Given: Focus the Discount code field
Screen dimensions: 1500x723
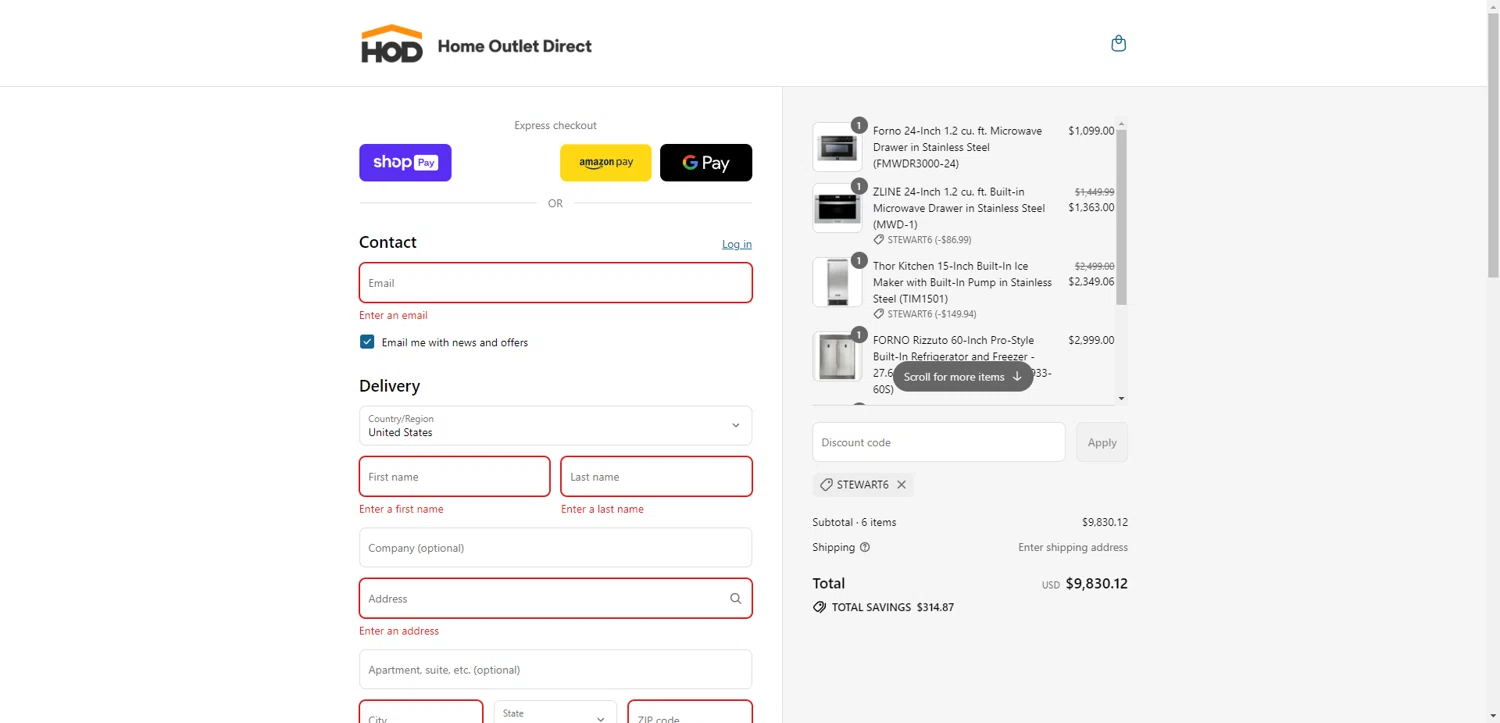Looking at the screenshot, I should (938, 442).
